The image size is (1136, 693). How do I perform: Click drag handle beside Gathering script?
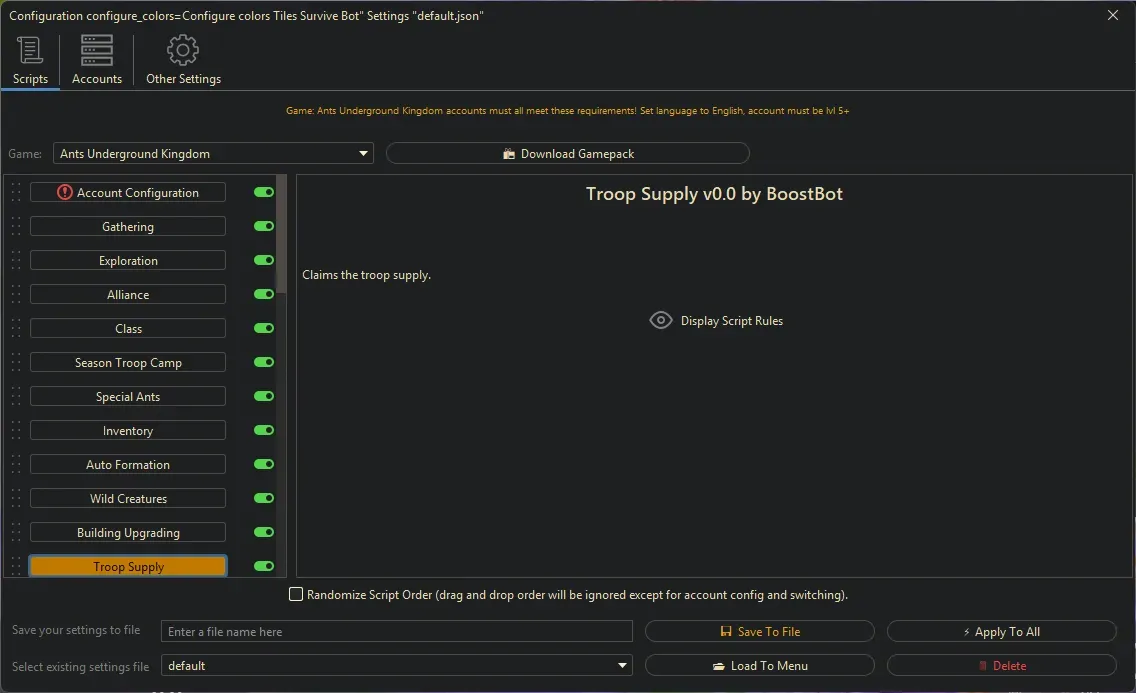point(16,227)
